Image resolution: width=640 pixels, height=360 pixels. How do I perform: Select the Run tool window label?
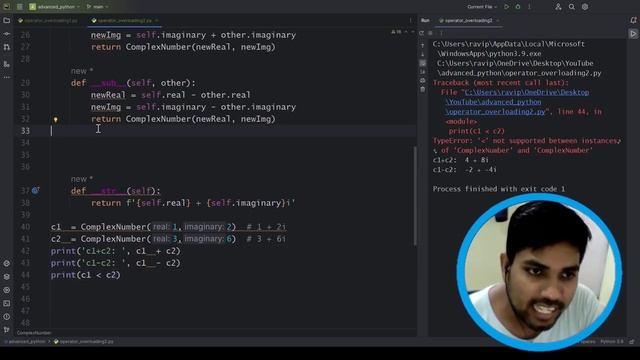pyautogui.click(x=425, y=20)
